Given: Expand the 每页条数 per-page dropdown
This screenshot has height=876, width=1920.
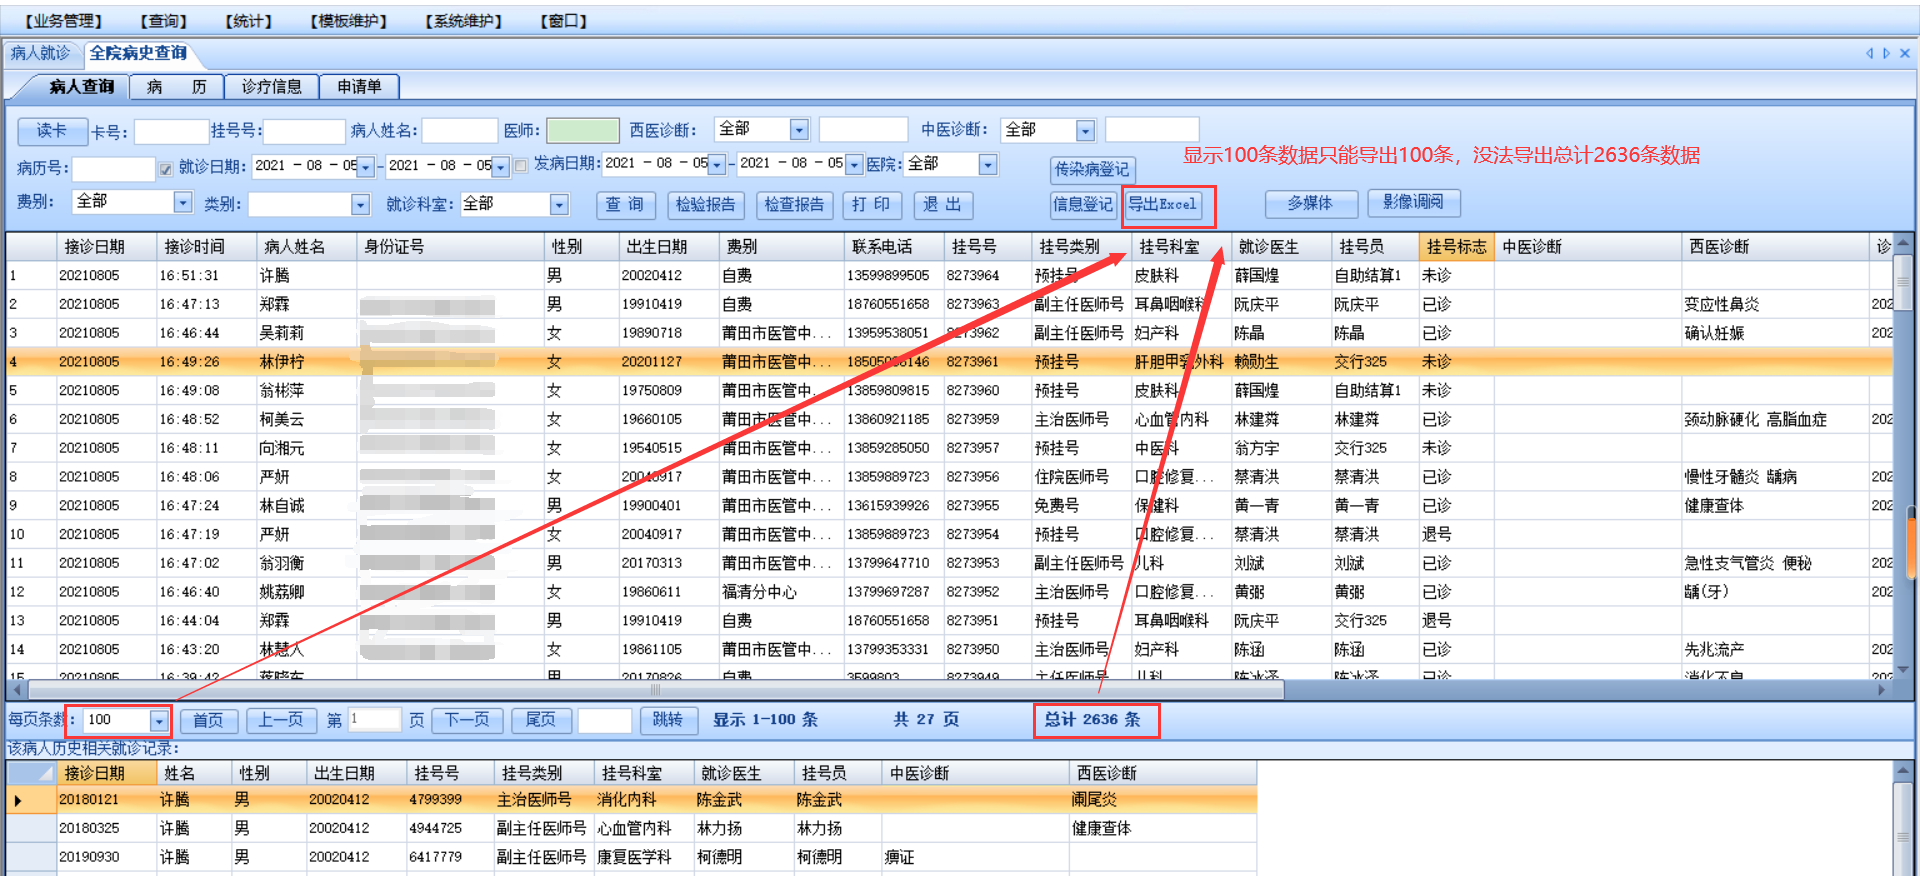Looking at the screenshot, I should coord(159,721).
